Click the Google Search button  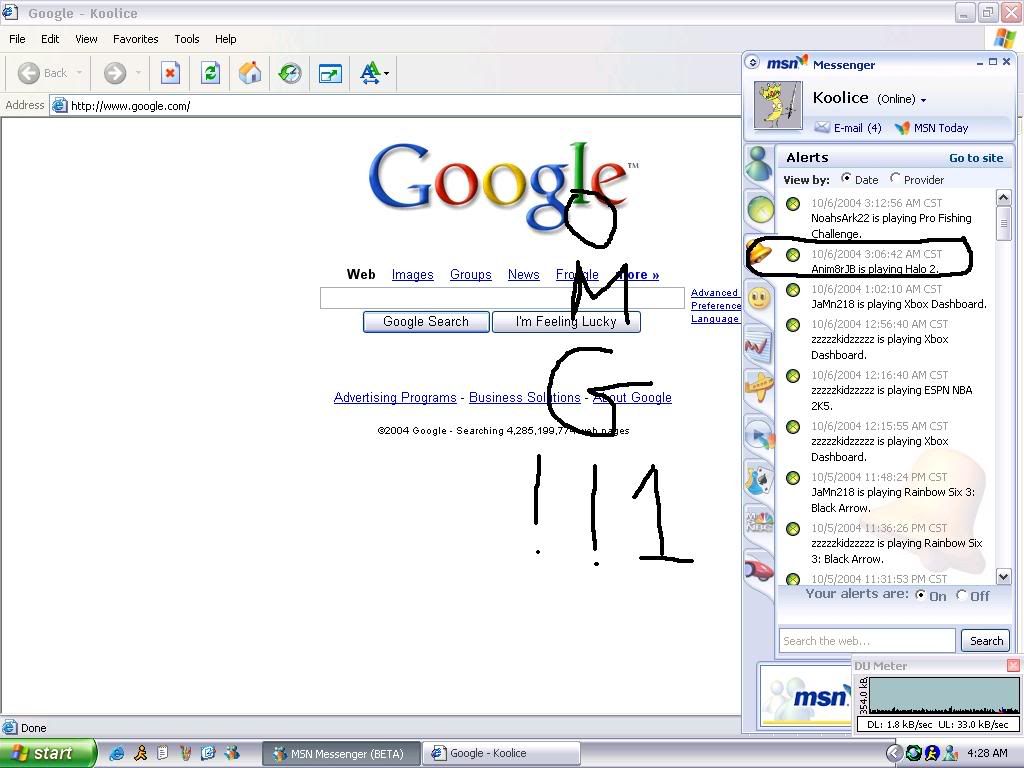(x=426, y=321)
